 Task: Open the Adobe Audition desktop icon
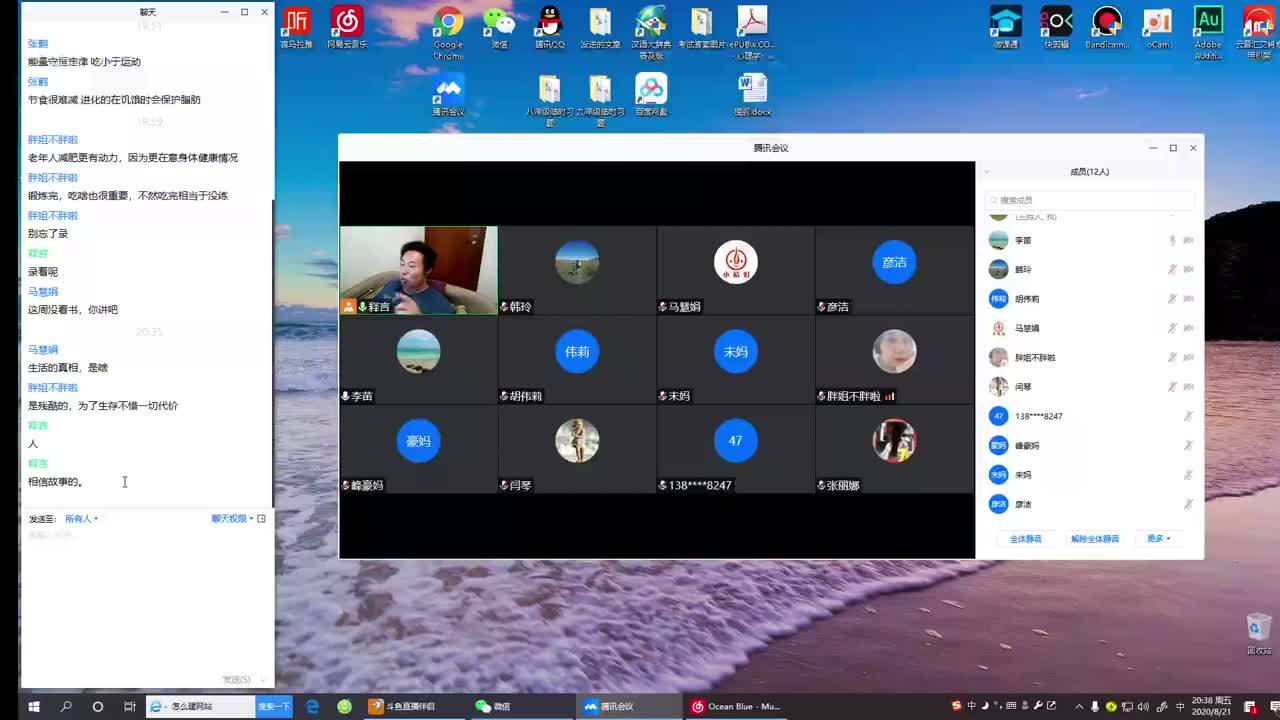(1208, 24)
